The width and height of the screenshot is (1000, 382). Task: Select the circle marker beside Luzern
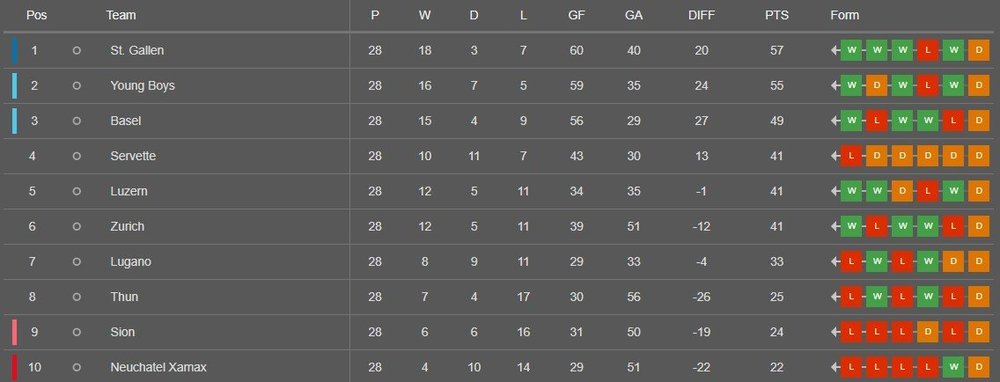pos(77,191)
